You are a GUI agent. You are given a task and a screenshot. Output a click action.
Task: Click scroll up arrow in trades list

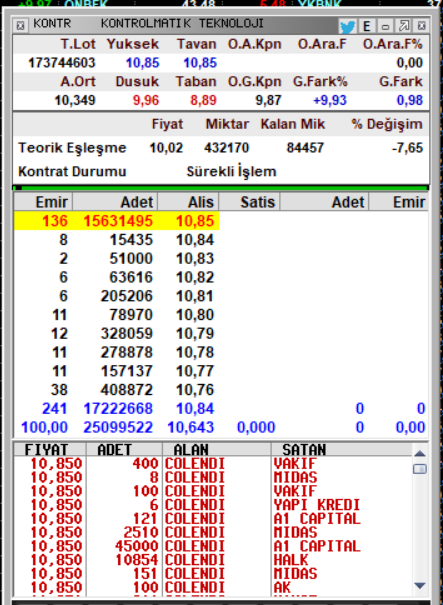[x=419, y=454]
